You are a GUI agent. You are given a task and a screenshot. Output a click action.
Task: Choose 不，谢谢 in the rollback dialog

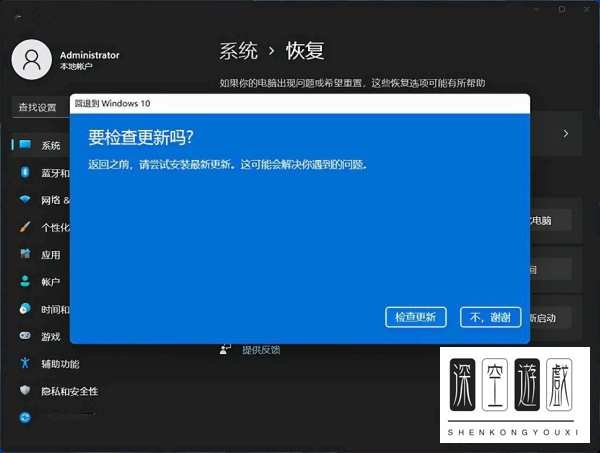(491, 317)
